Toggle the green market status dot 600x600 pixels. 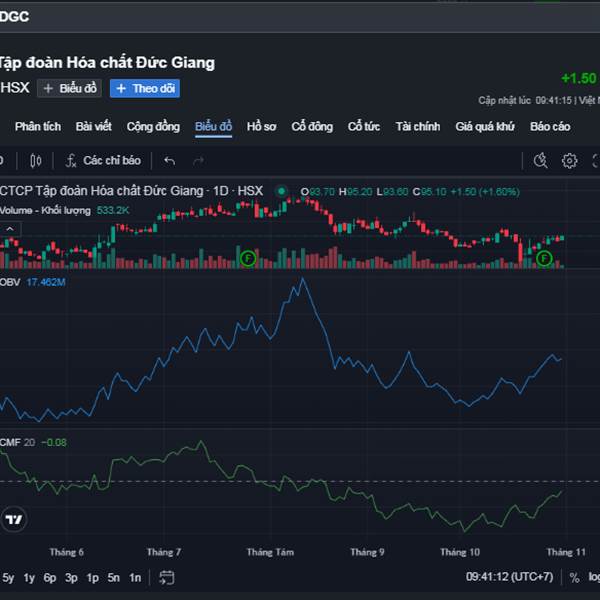point(282,191)
